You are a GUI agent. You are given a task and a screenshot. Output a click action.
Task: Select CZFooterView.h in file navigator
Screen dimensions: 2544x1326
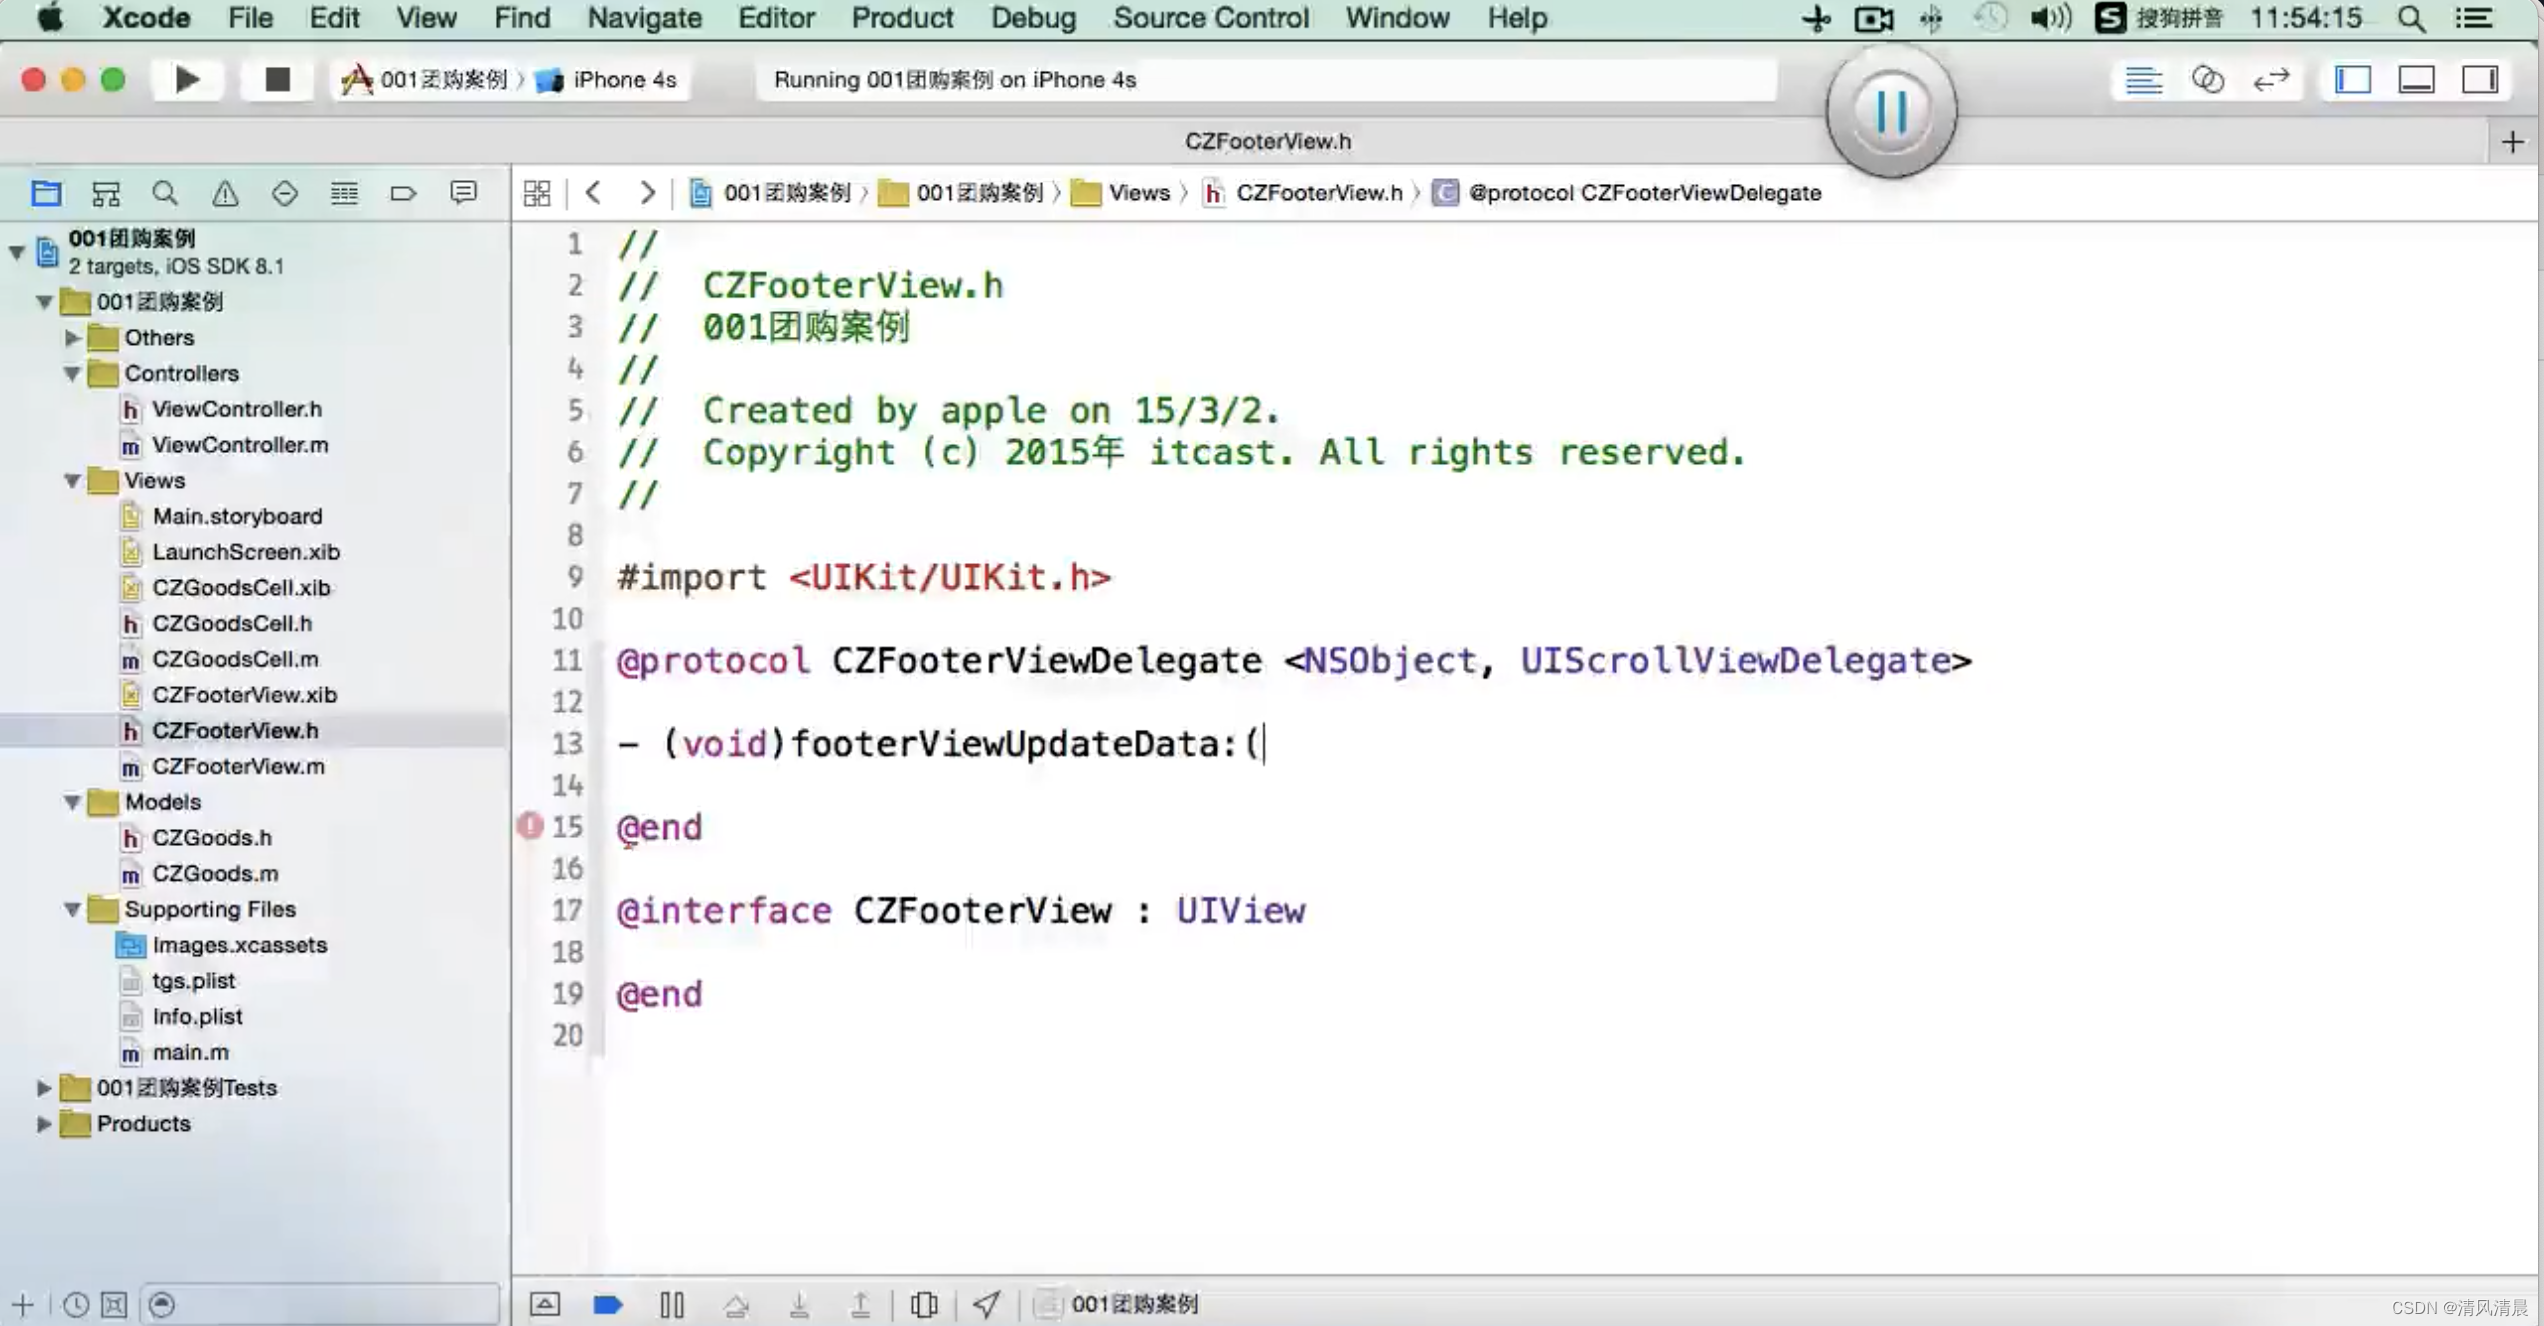pos(236,729)
